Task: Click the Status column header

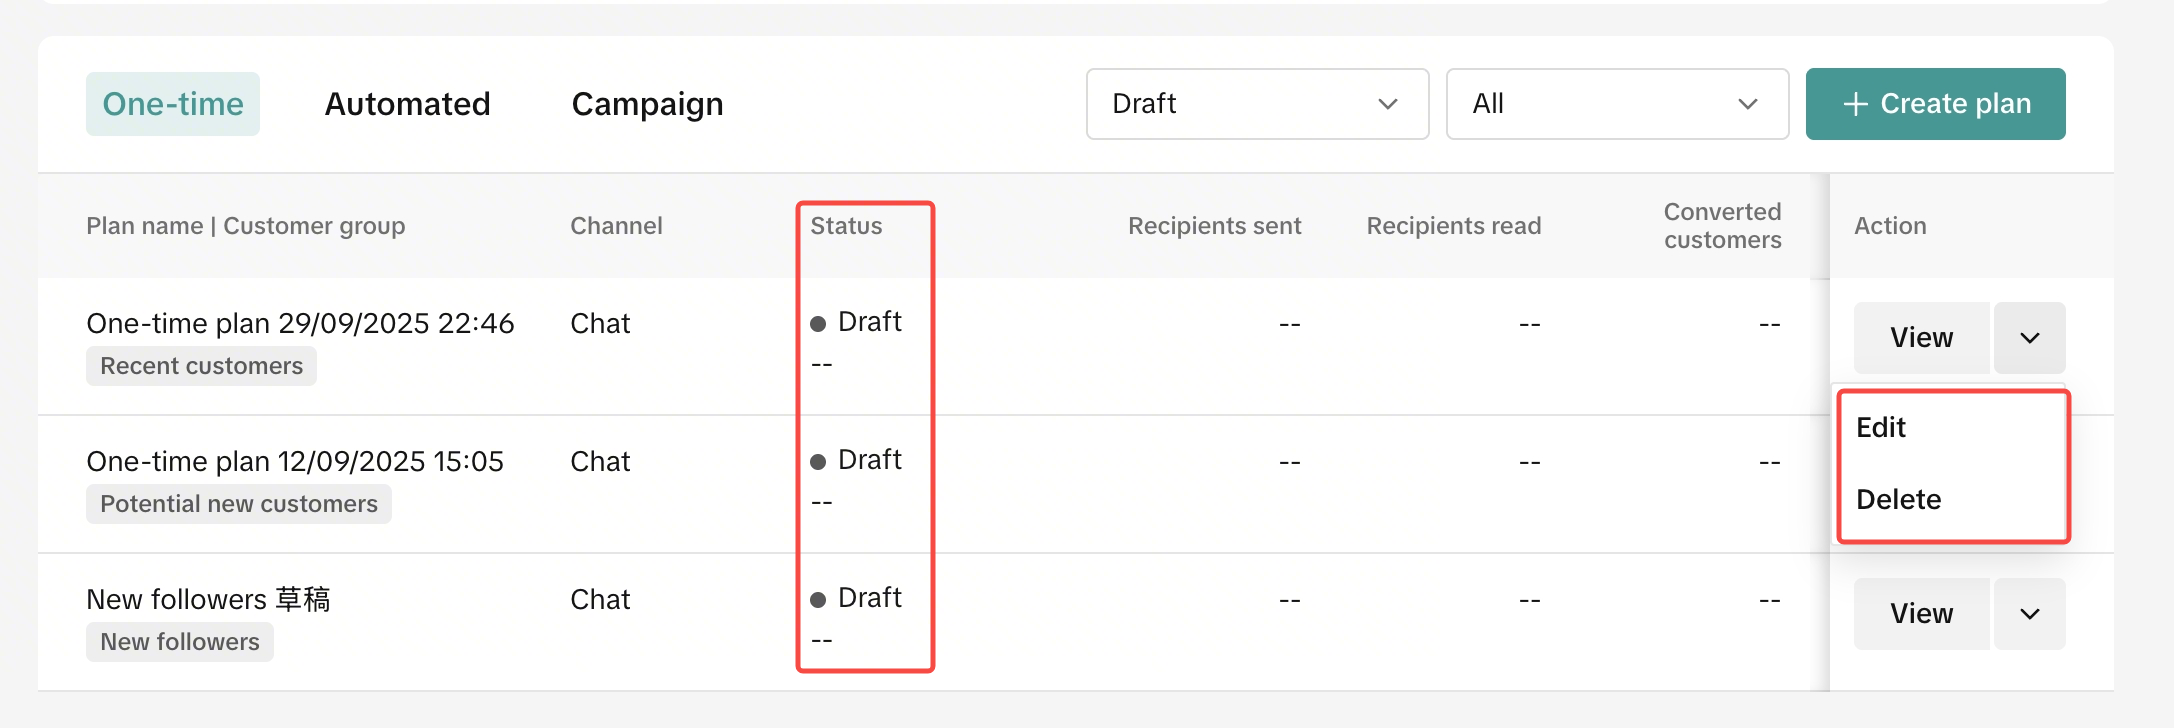Action: tap(846, 226)
